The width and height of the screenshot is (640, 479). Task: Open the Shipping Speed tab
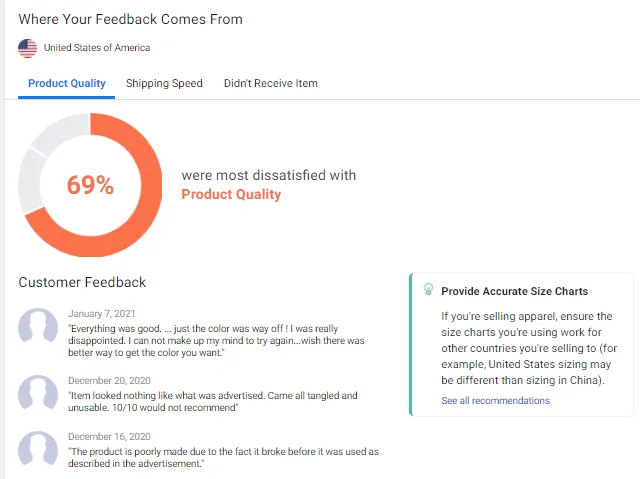[x=164, y=83]
